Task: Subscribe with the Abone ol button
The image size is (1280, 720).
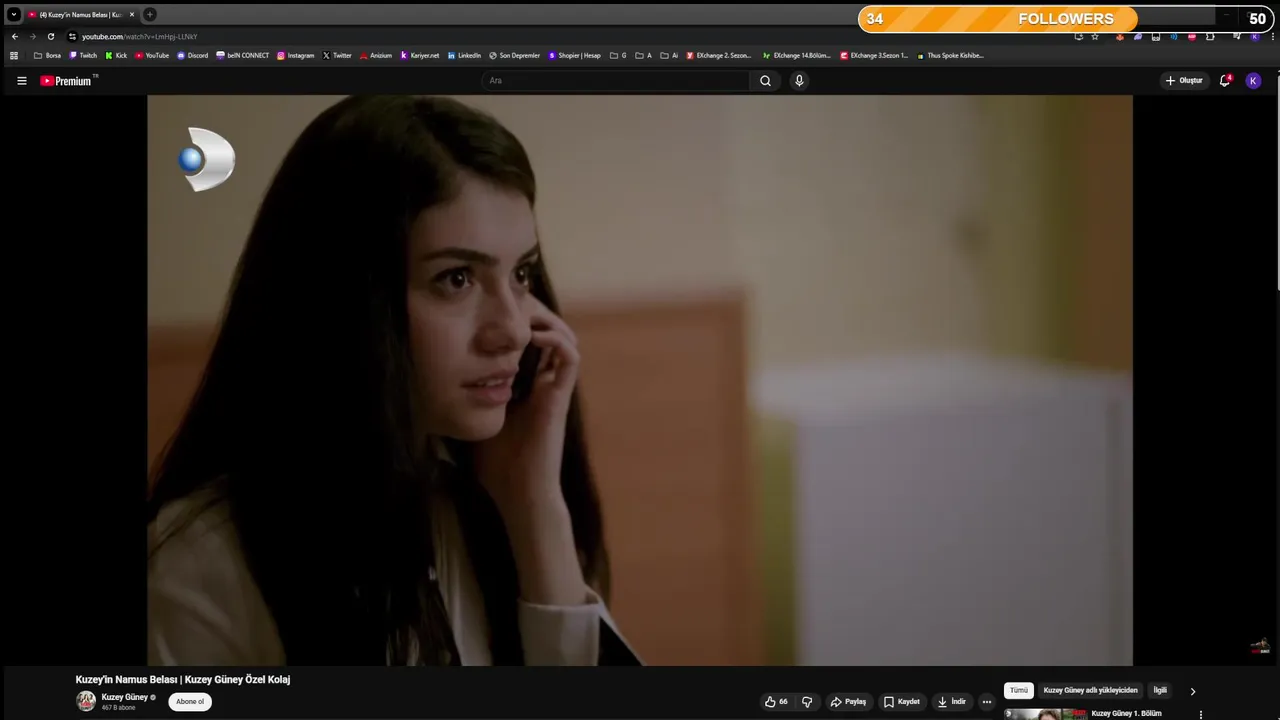Action: [x=190, y=702]
